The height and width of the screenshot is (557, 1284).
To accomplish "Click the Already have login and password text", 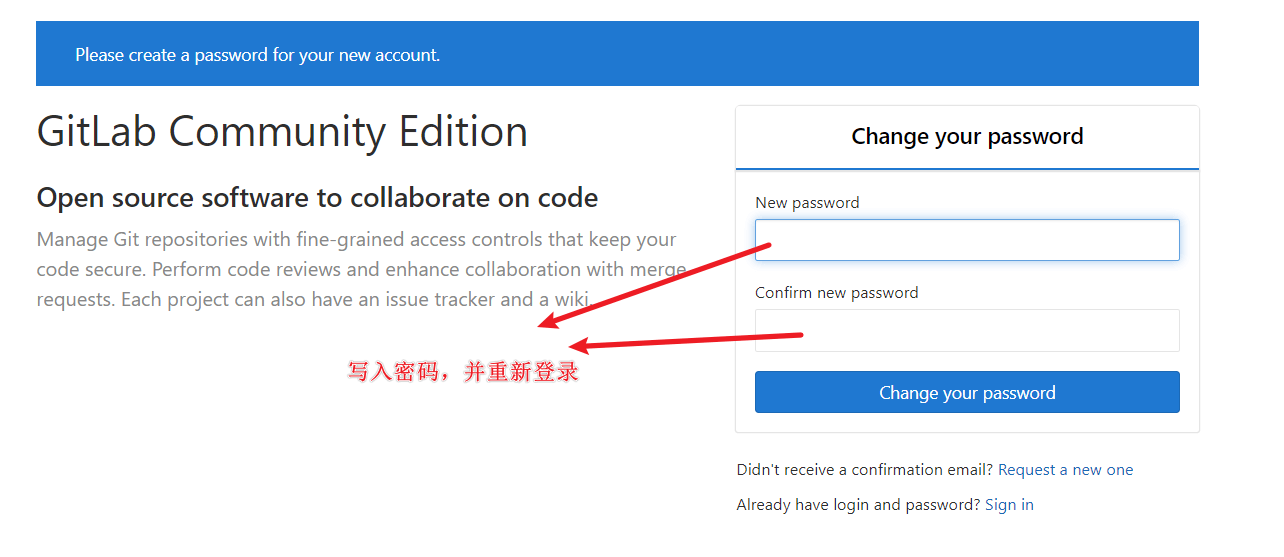I will 858,505.
